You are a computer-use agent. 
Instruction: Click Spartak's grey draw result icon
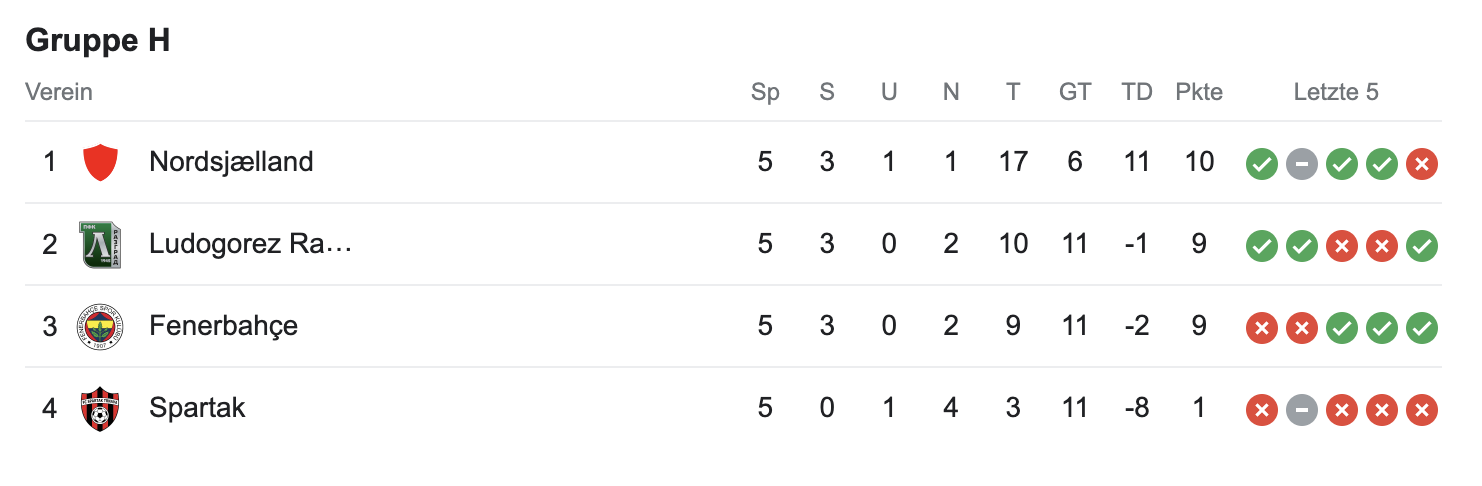(x=1301, y=409)
